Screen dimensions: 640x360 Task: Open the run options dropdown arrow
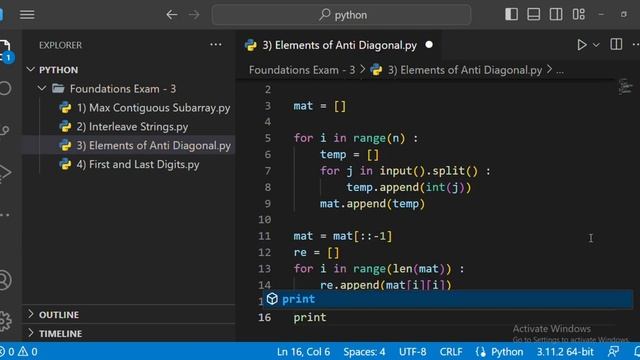[x=596, y=45]
